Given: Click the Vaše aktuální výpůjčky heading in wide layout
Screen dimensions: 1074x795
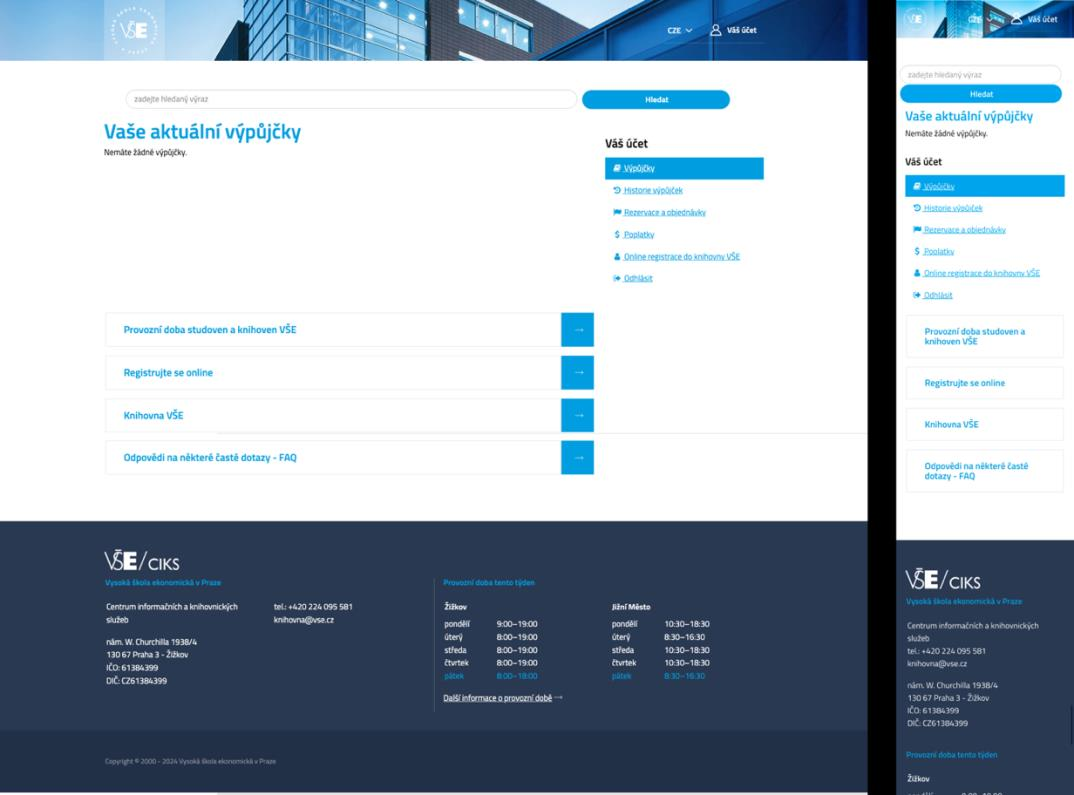Looking at the screenshot, I should (x=202, y=131).
